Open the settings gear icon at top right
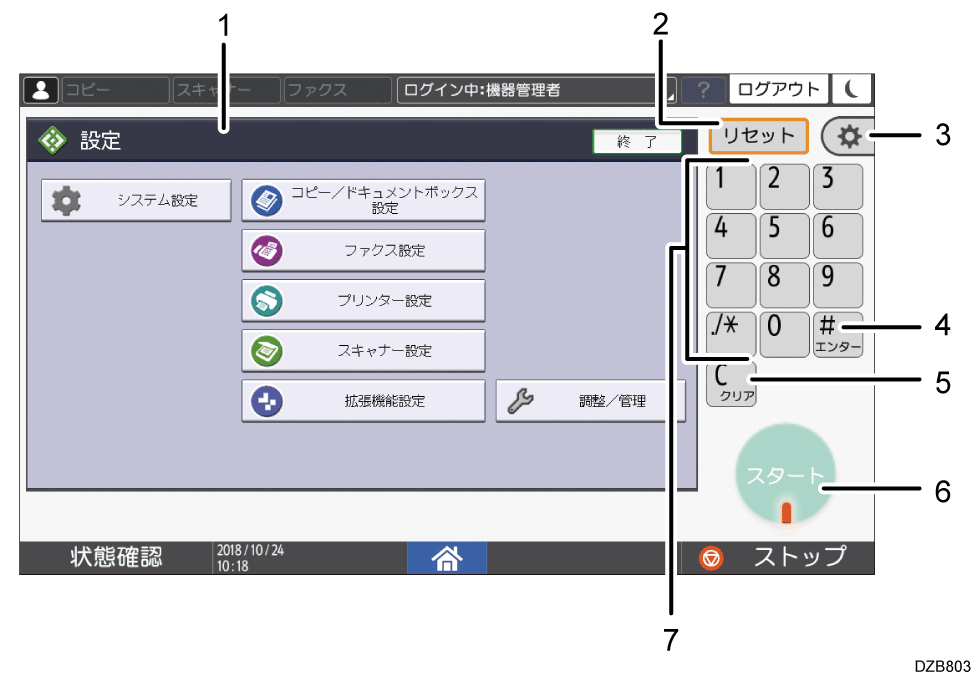The height and width of the screenshot is (679, 974). click(x=849, y=135)
